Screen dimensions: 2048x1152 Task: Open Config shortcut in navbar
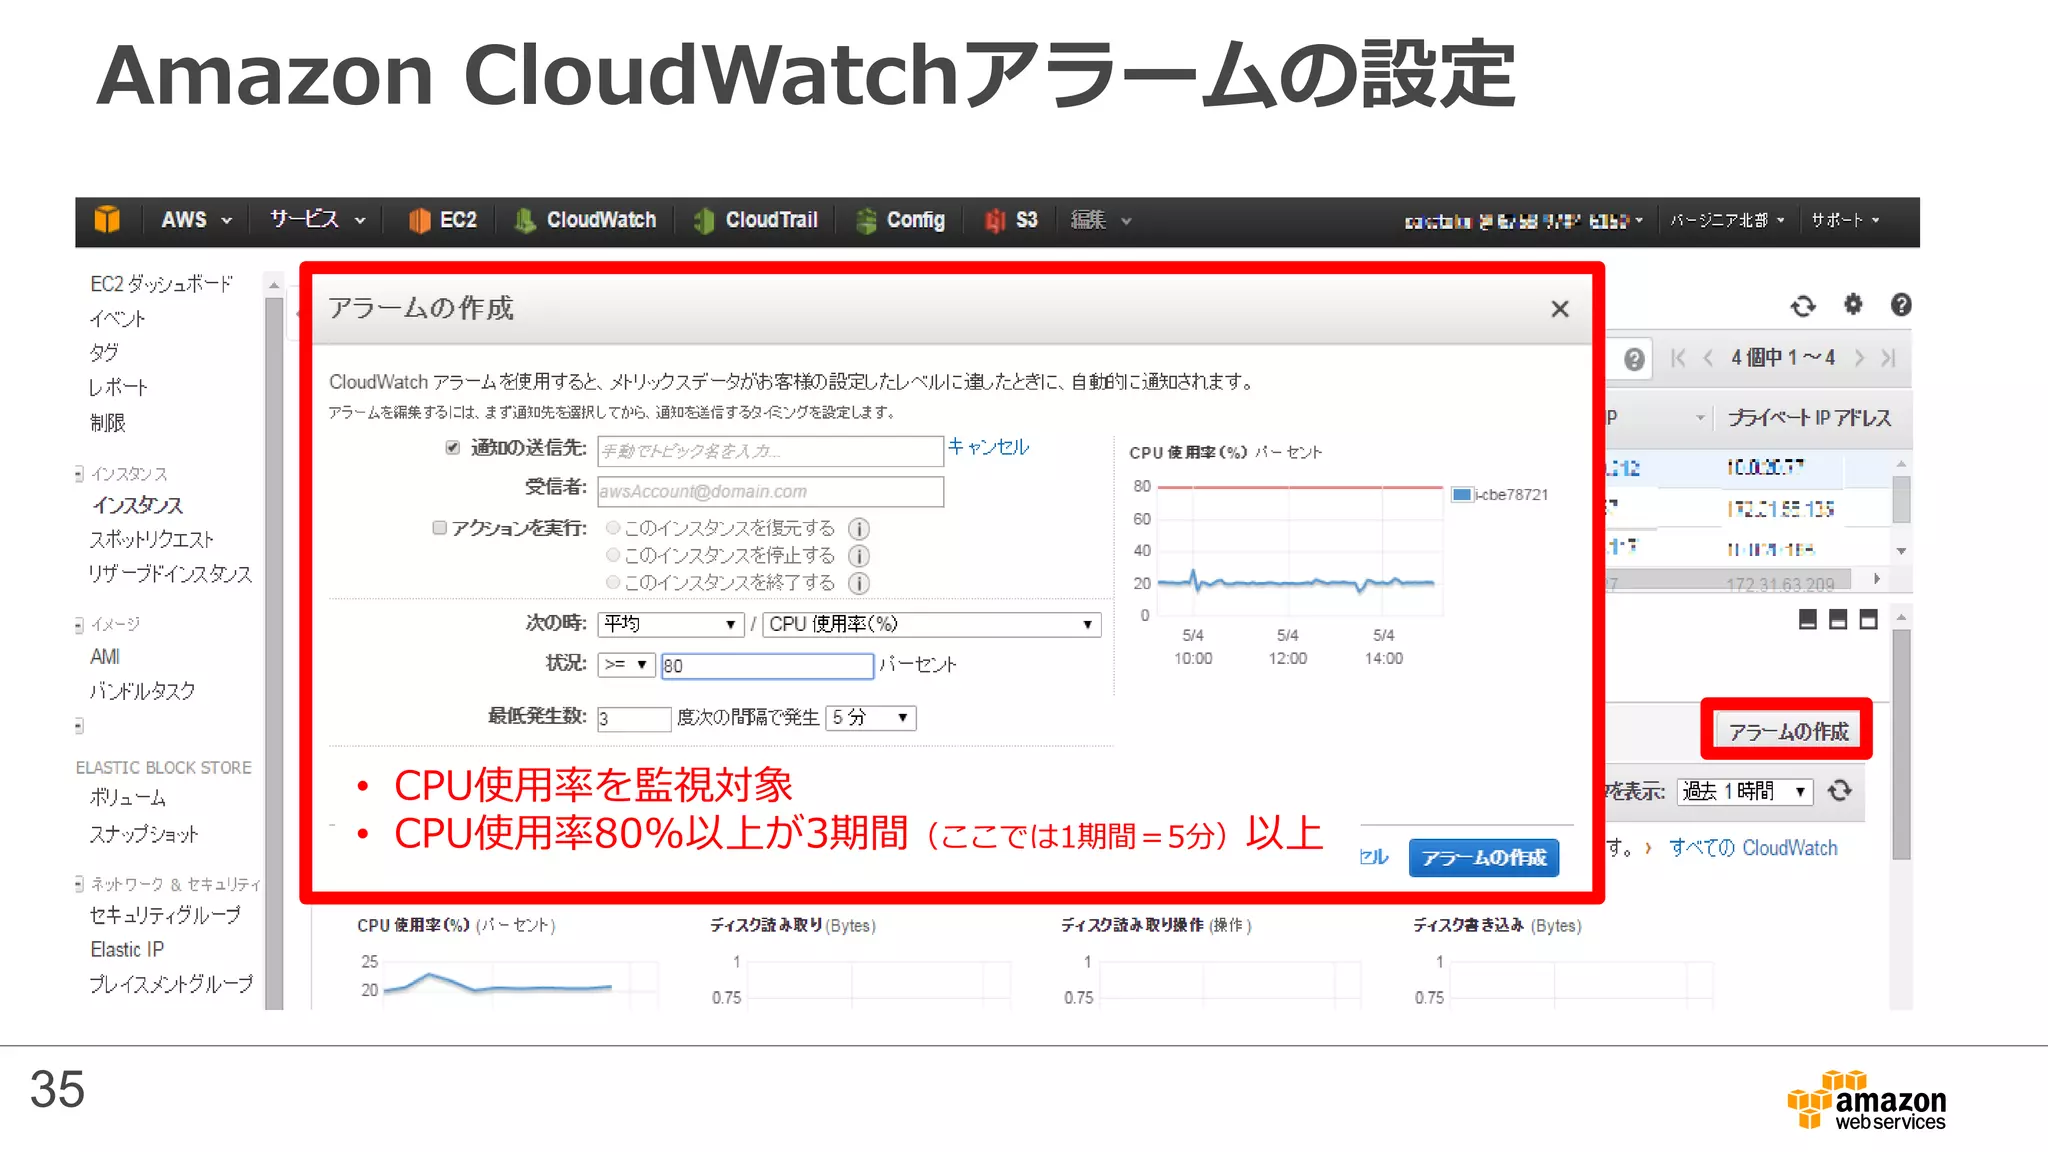pos(900,220)
